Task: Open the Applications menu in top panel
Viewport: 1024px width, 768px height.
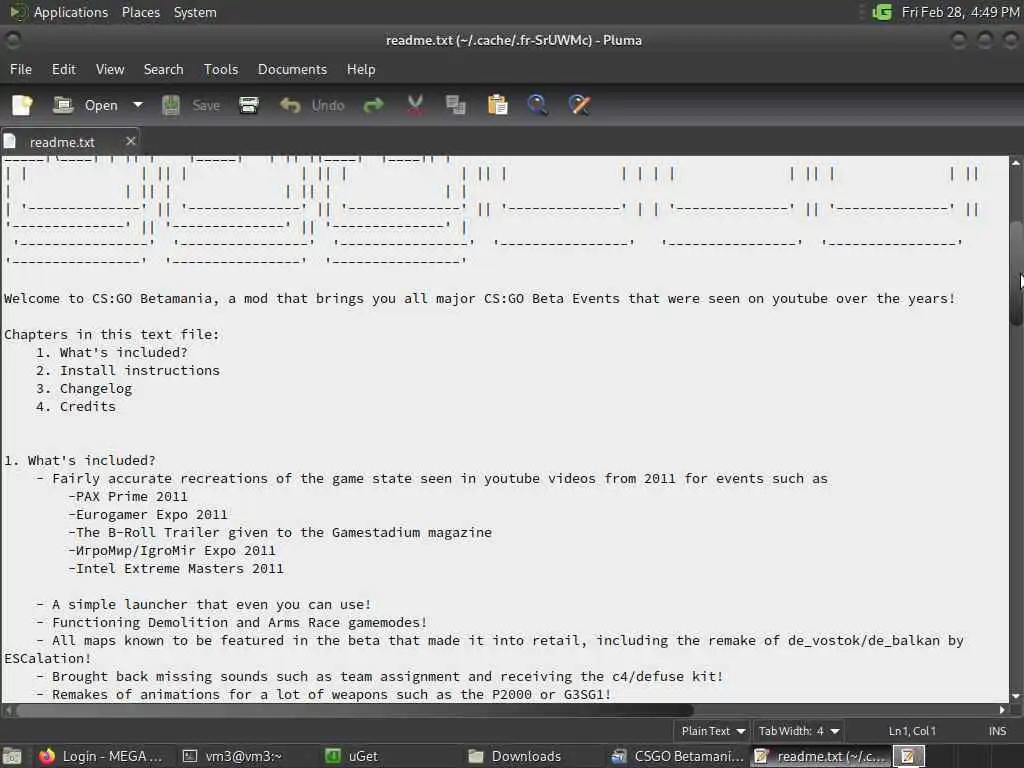Action: click(x=71, y=12)
